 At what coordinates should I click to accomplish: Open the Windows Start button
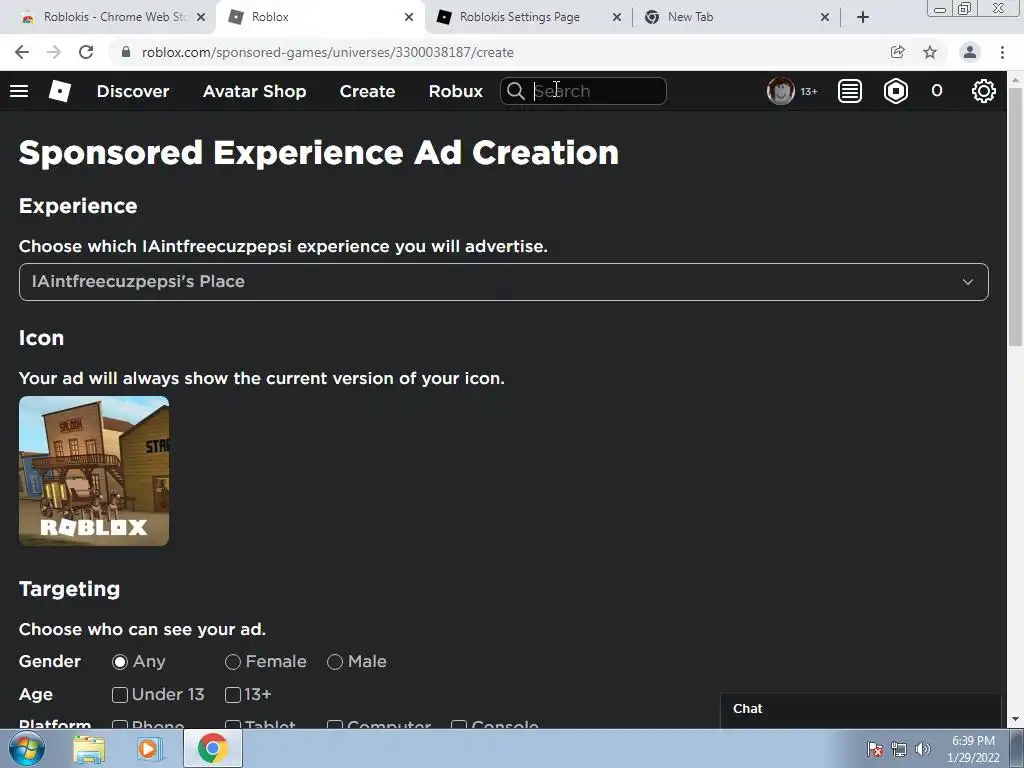(x=27, y=748)
